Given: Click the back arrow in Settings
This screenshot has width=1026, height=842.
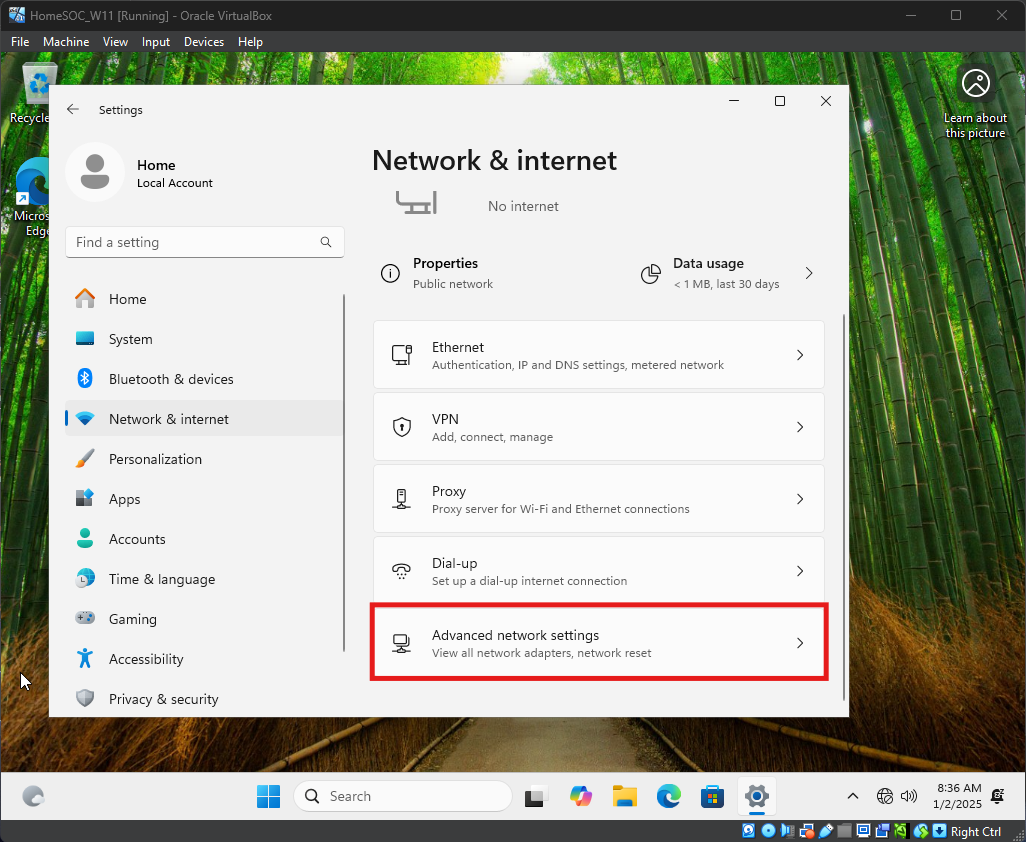Looking at the screenshot, I should click(73, 110).
